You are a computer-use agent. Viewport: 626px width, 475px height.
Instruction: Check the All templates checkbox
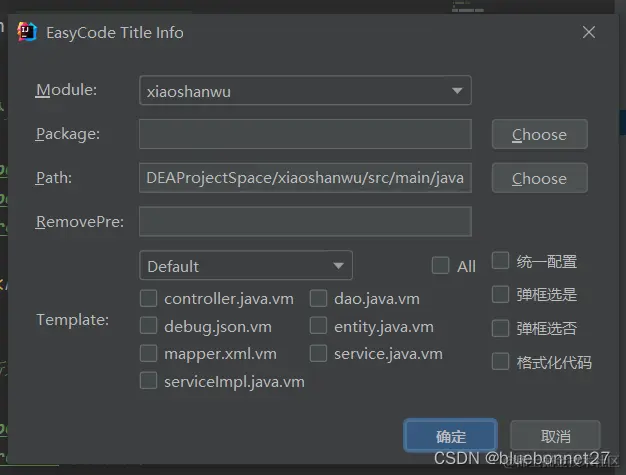[440, 265]
